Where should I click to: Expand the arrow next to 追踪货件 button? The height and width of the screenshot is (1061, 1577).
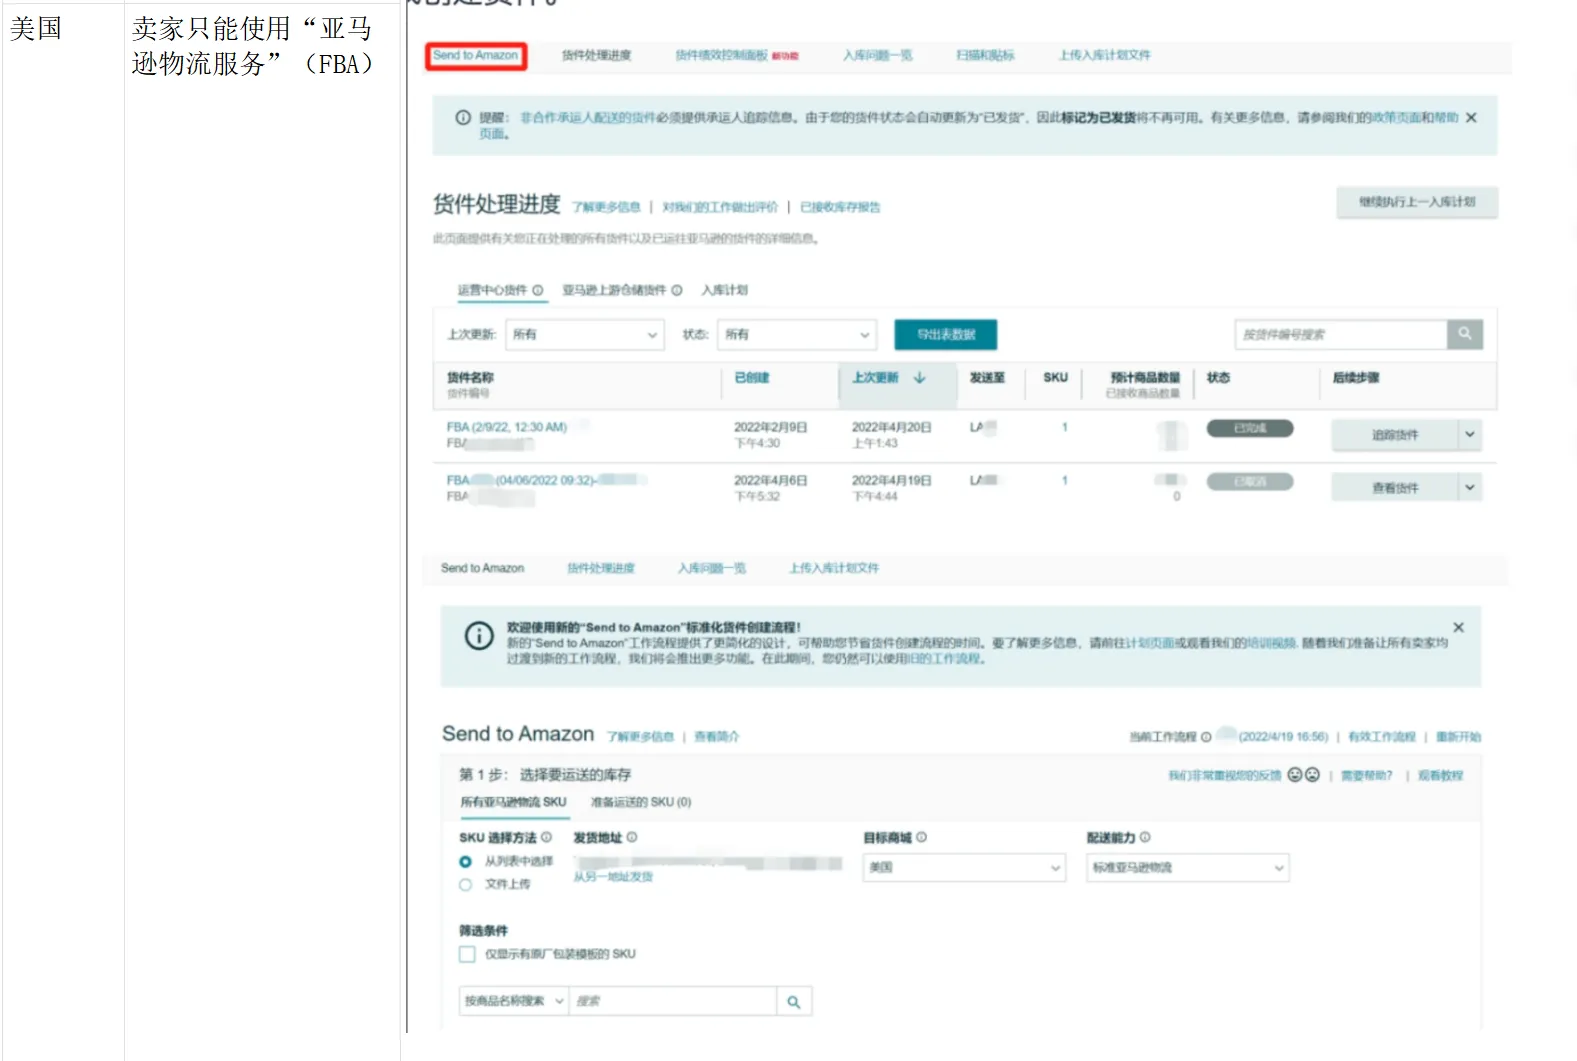pos(1469,435)
